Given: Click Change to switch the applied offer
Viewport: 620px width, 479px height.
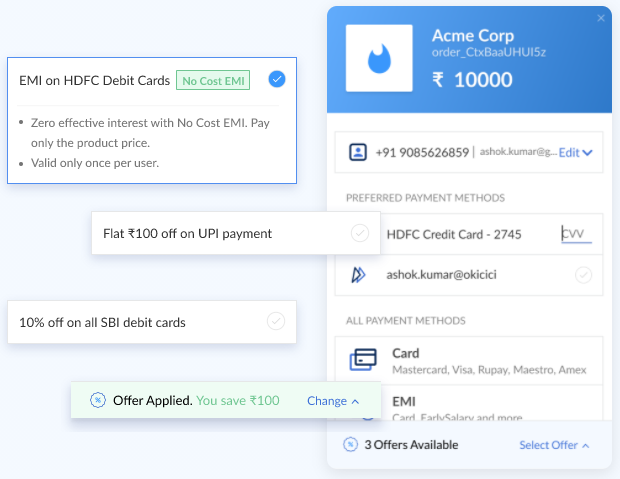Looking at the screenshot, I should coord(333,401).
